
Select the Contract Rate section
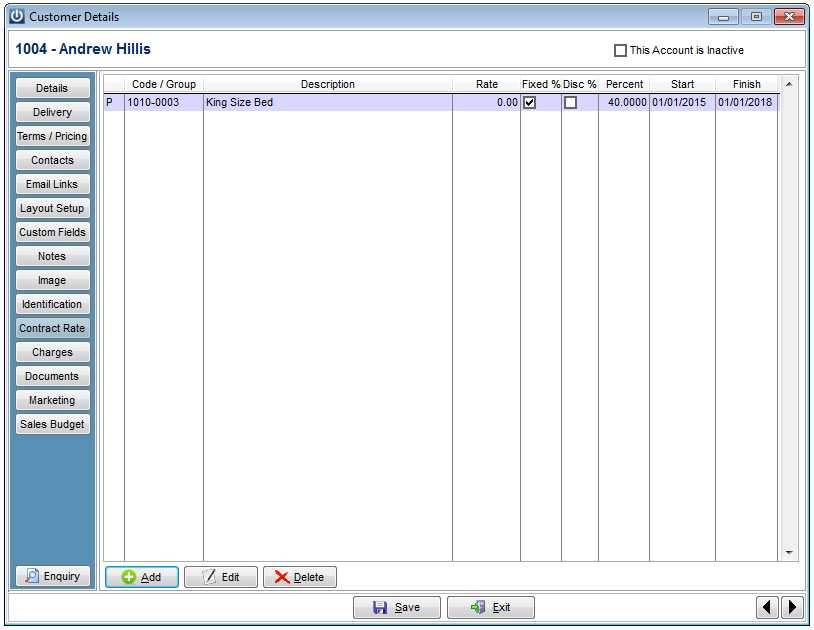[52, 328]
